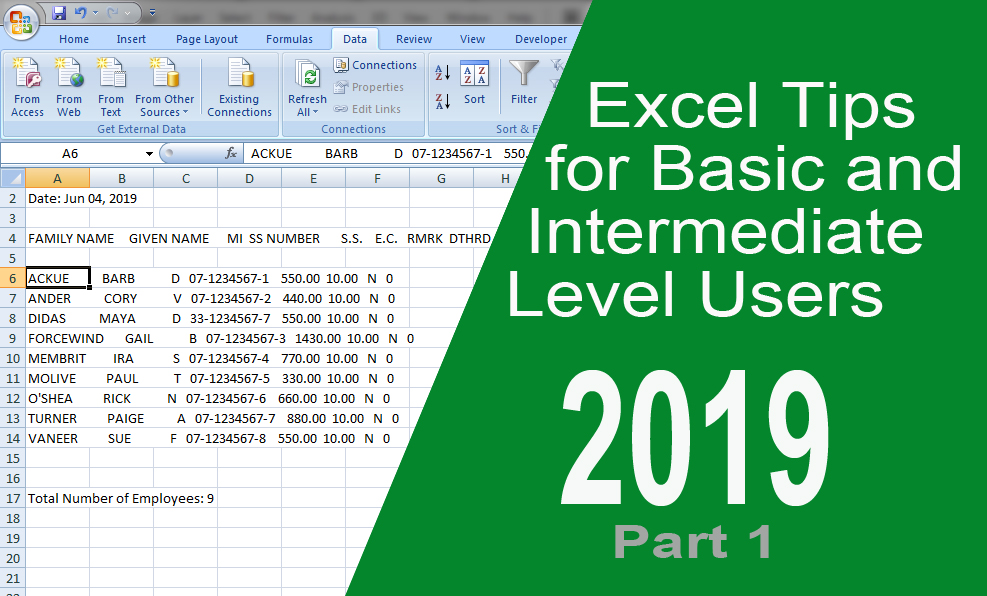Open the Developer tab
Viewport: 987px width, 596px height.
540,38
